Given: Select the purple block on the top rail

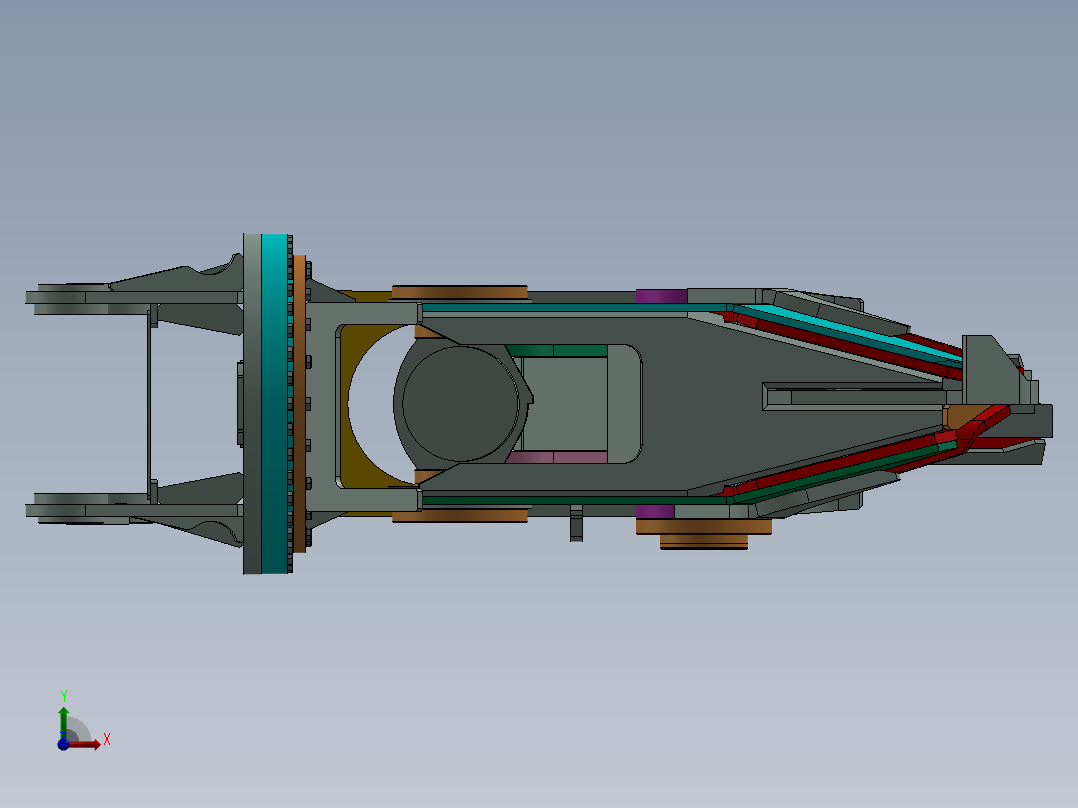Looking at the screenshot, I should 661,296.
